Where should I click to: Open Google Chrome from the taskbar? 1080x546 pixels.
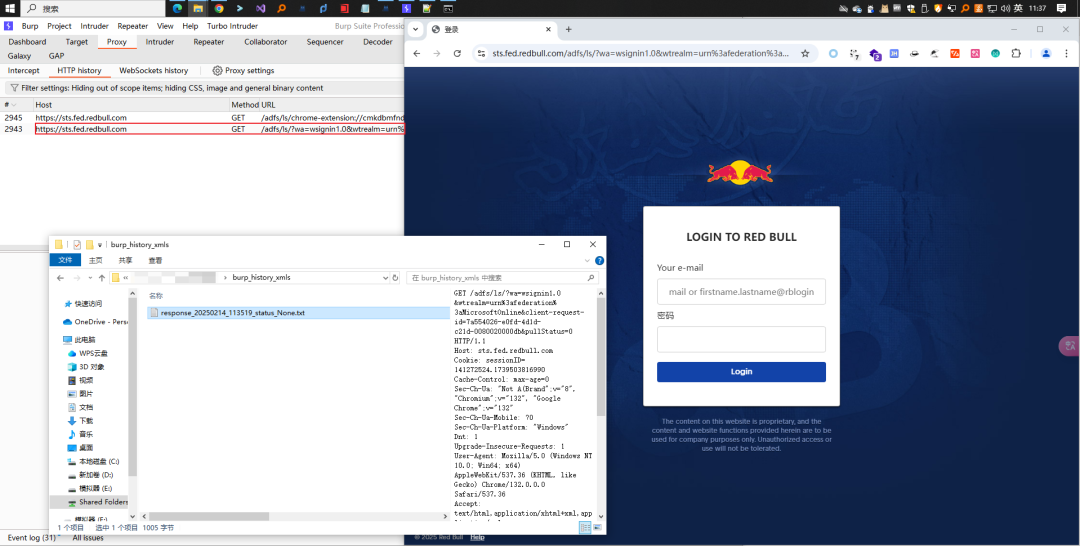(219, 8)
